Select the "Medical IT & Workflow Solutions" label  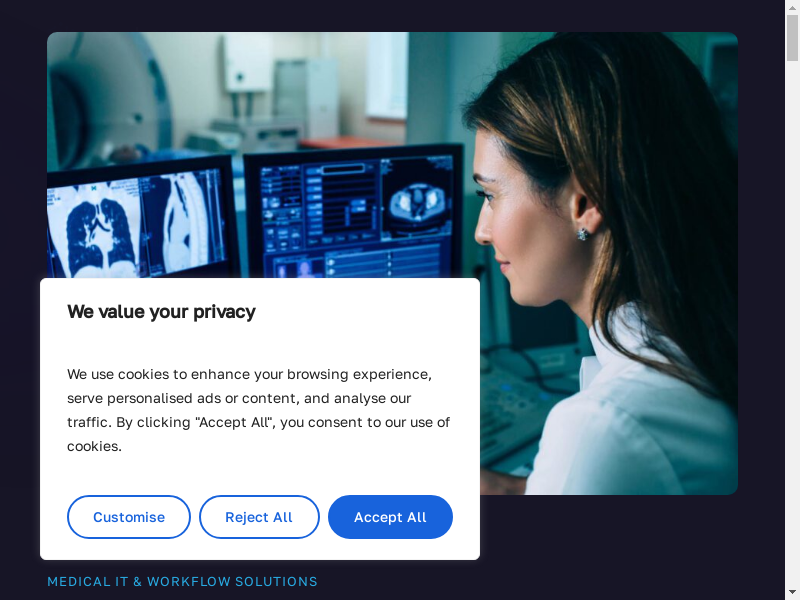182,582
